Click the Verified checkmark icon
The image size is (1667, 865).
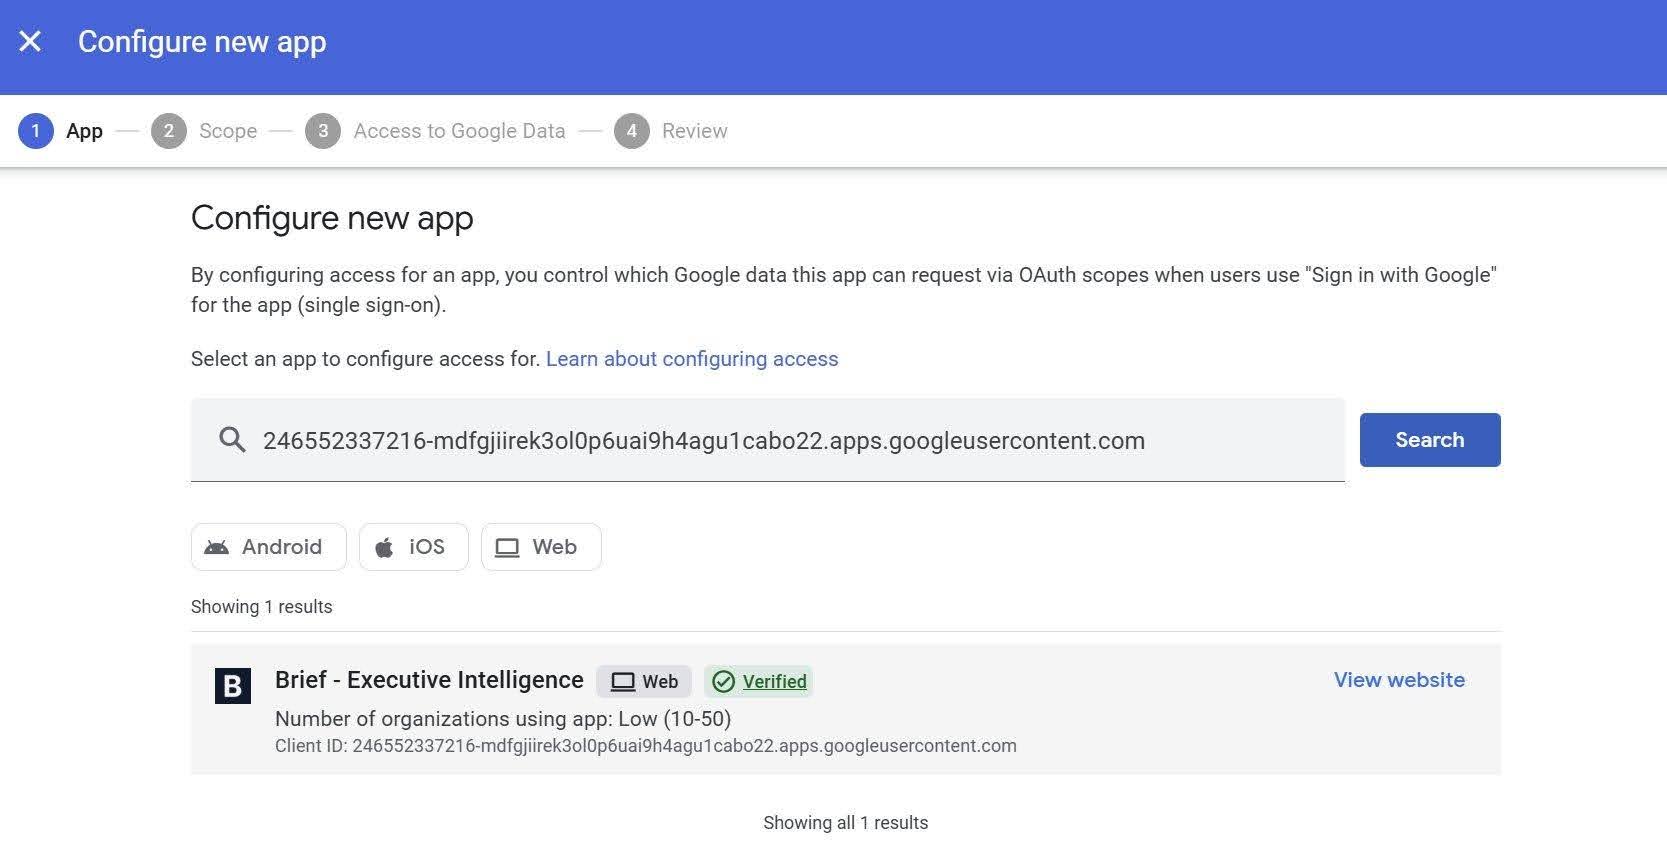pyautogui.click(x=723, y=682)
